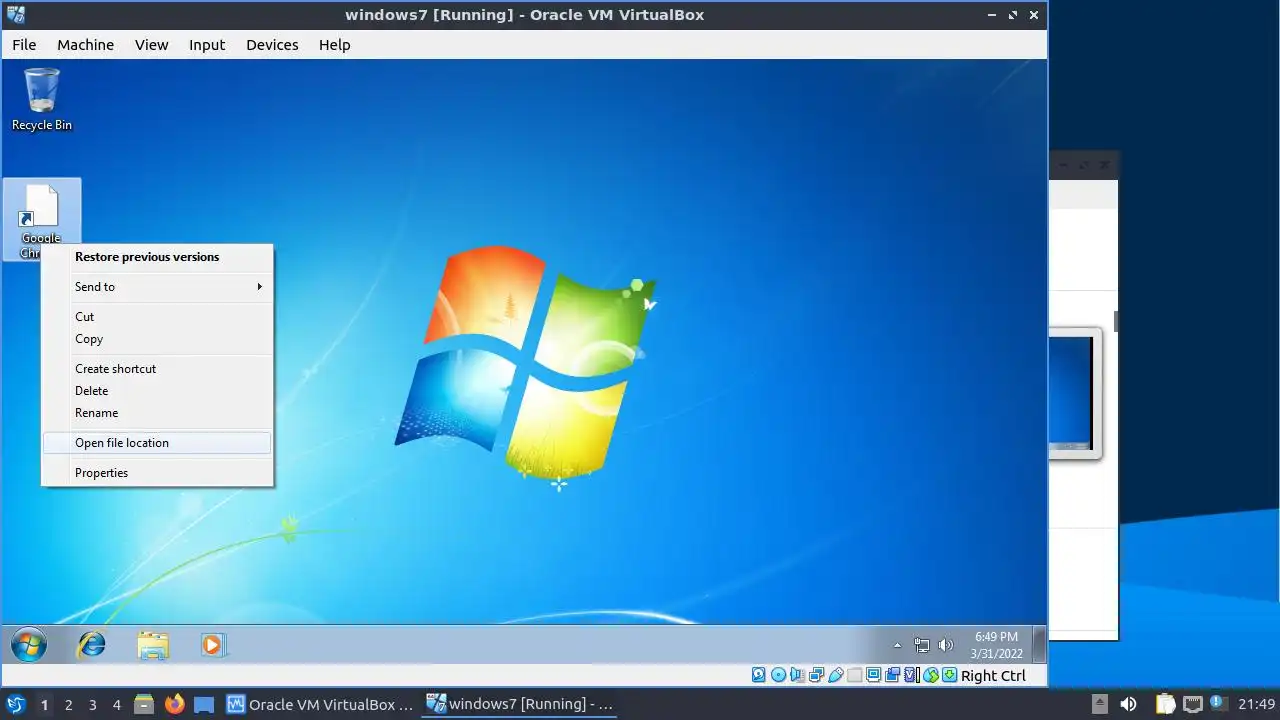Open the VirtualBox File menu
The width and height of the screenshot is (1280, 720).
(x=24, y=45)
